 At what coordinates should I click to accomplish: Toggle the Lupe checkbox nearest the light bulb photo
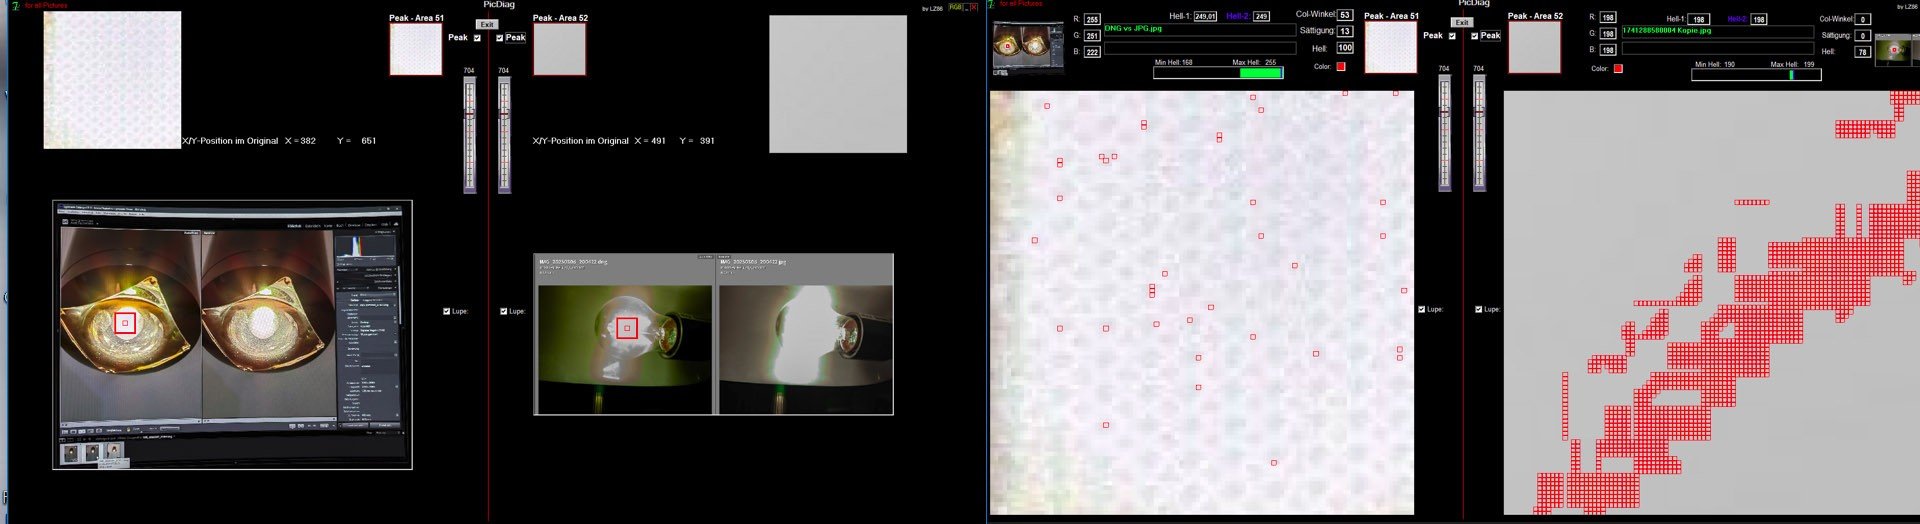pos(504,311)
